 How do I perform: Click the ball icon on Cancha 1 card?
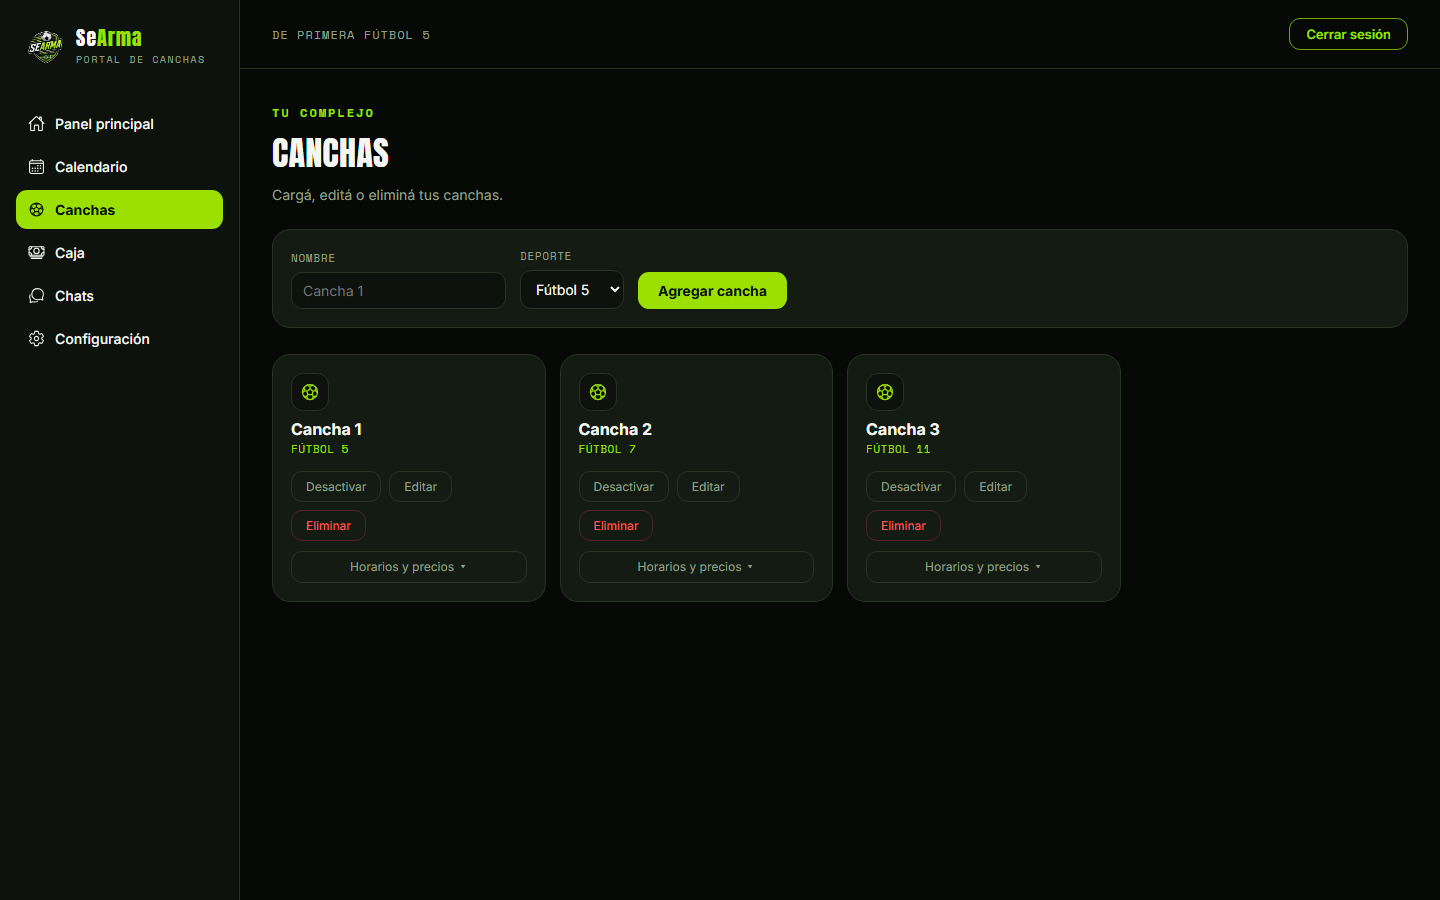tap(310, 392)
